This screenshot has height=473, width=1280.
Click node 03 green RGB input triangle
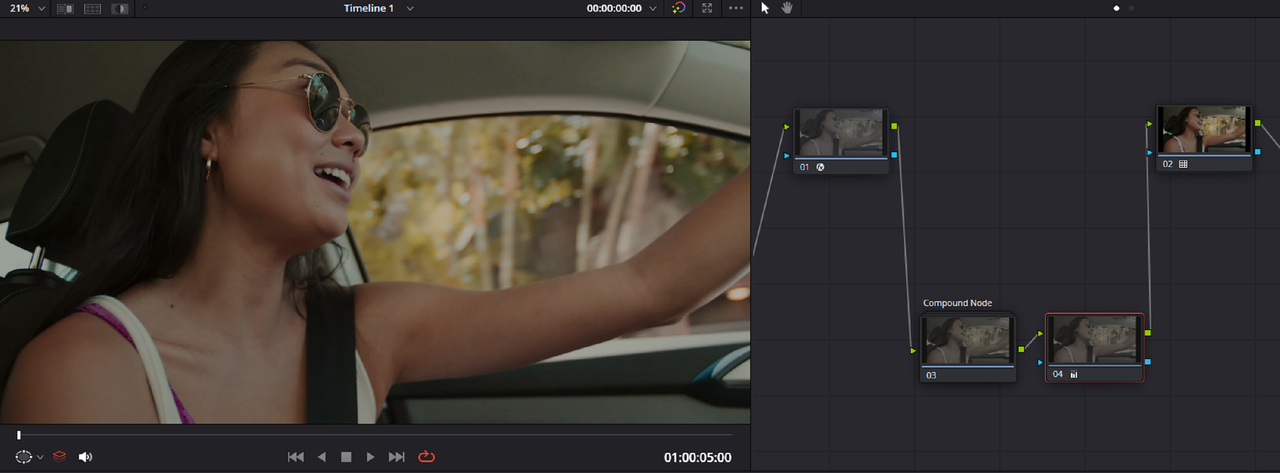click(x=914, y=351)
